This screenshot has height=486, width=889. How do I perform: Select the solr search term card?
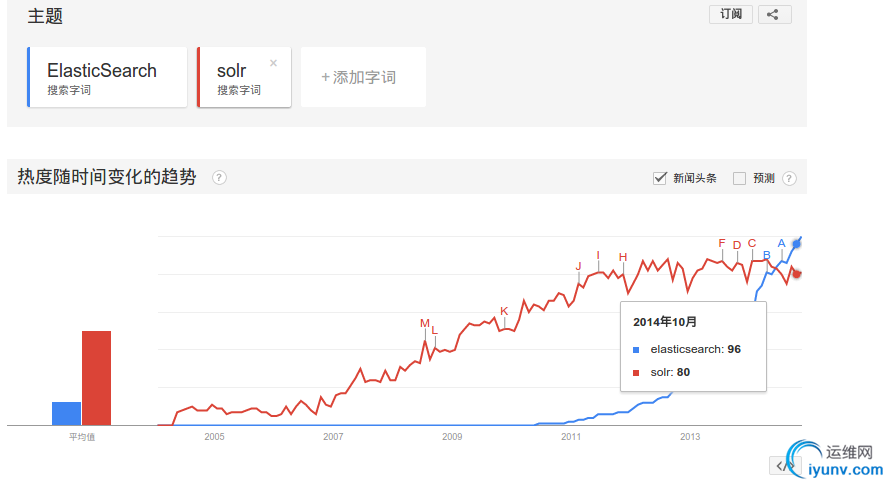[x=244, y=77]
